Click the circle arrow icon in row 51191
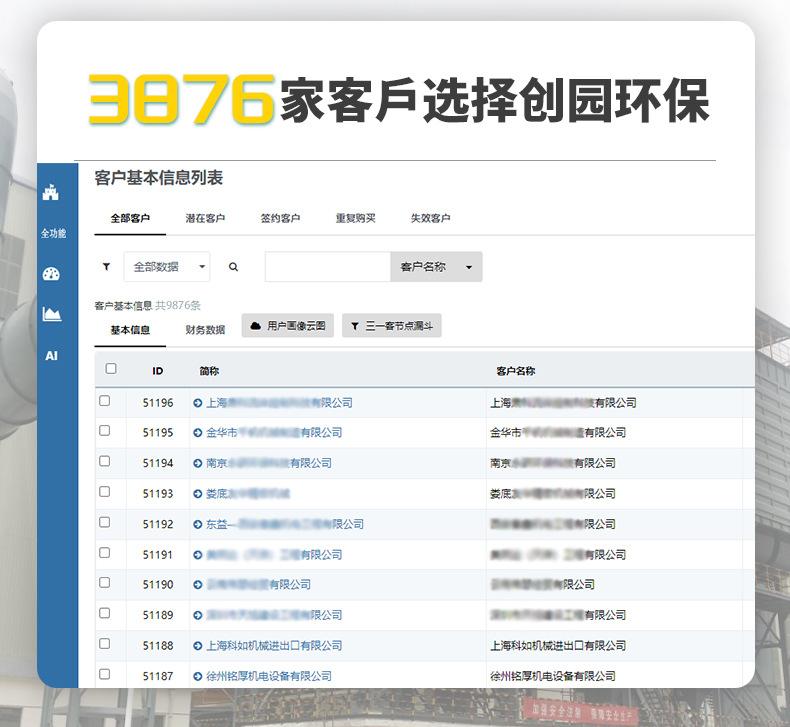Viewport: 790px width, 727px height. [198, 555]
